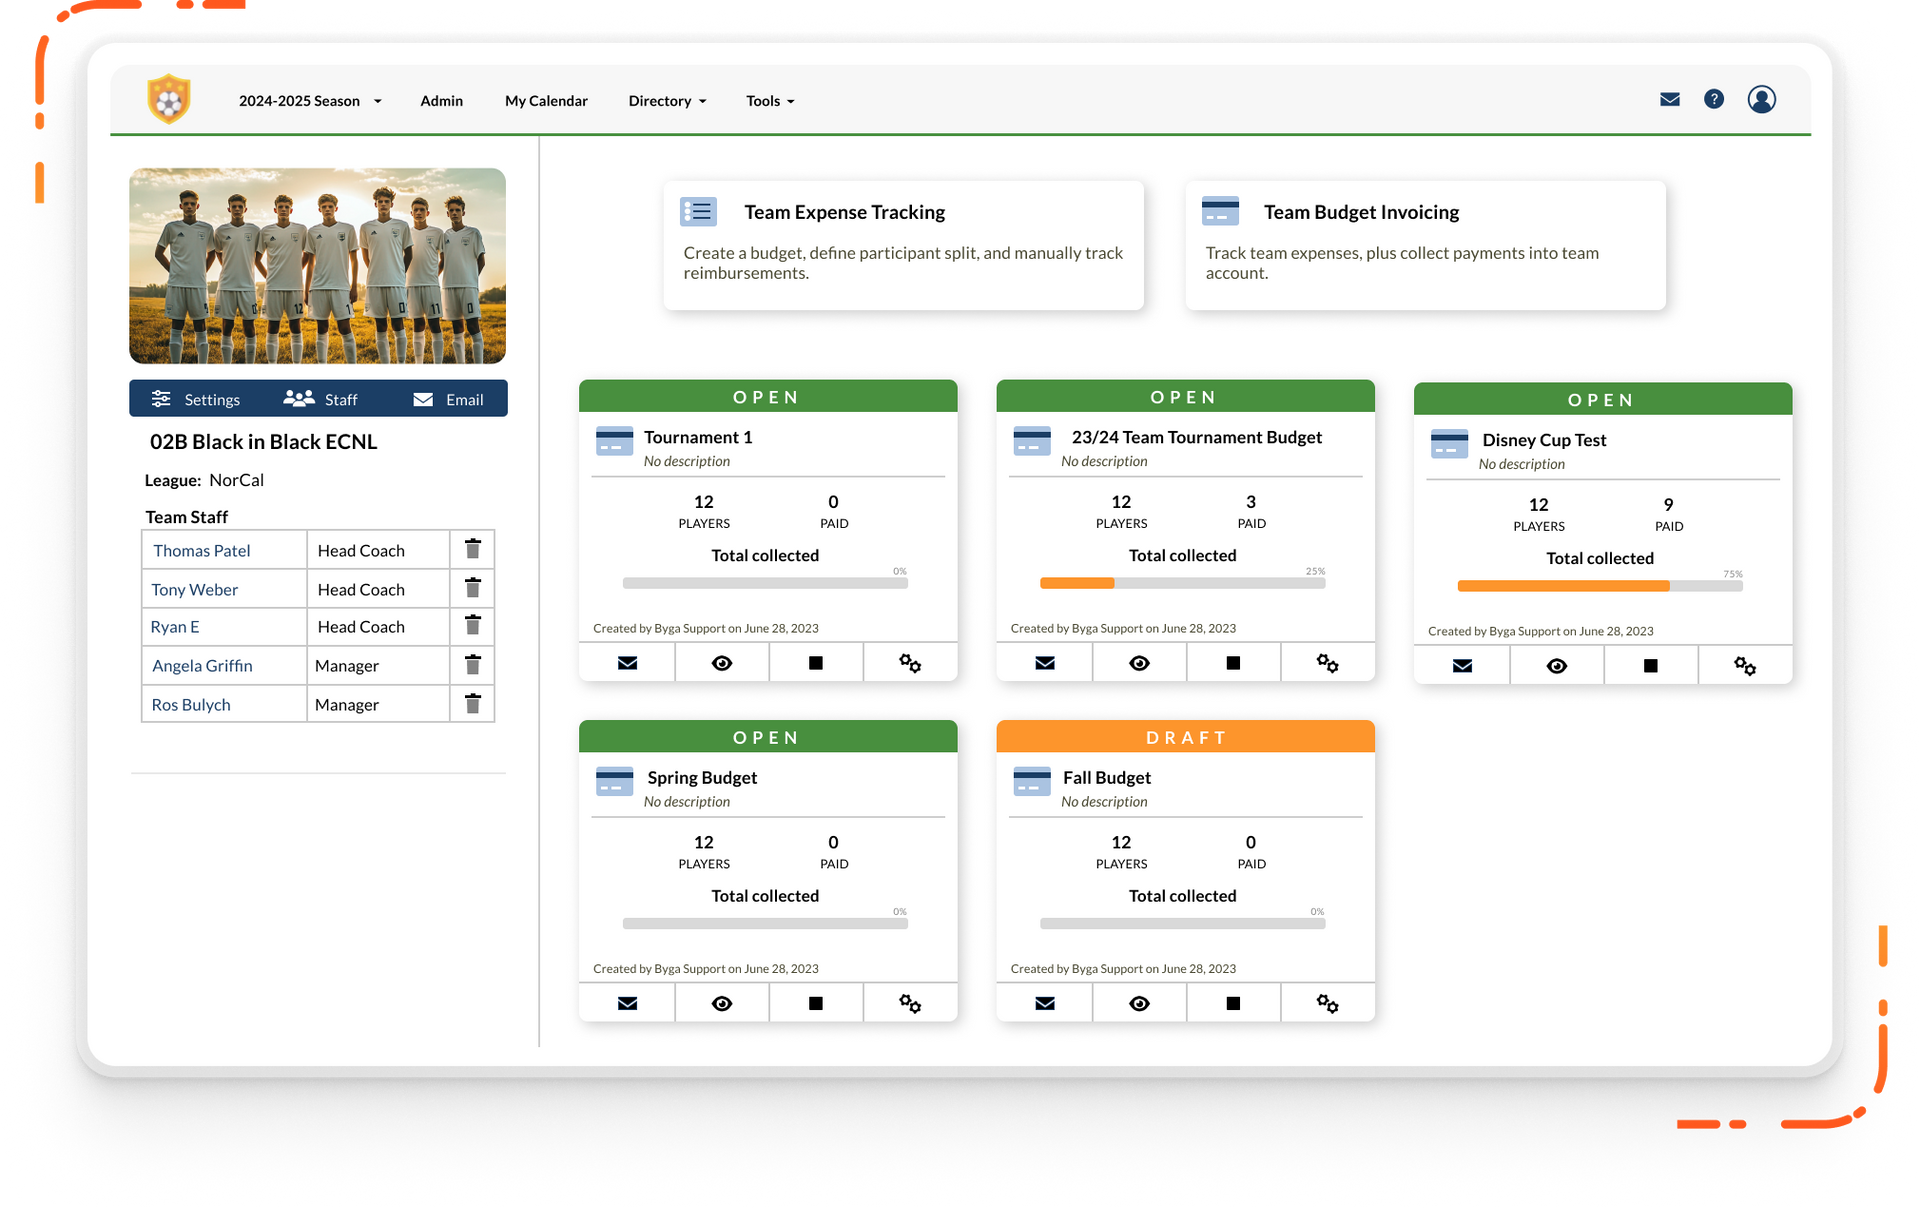Screen dimensions: 1920x1208
Task: Open My Calendar from the navigation bar
Action: point(546,100)
